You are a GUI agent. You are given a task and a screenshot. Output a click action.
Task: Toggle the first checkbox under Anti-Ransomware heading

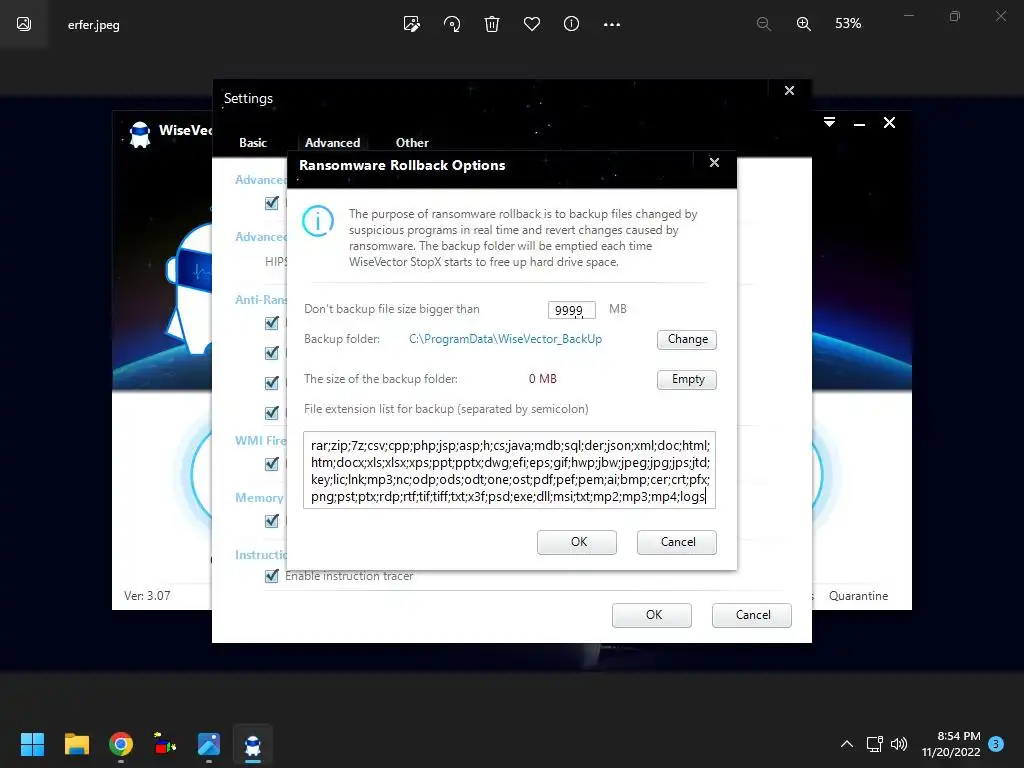coord(272,323)
